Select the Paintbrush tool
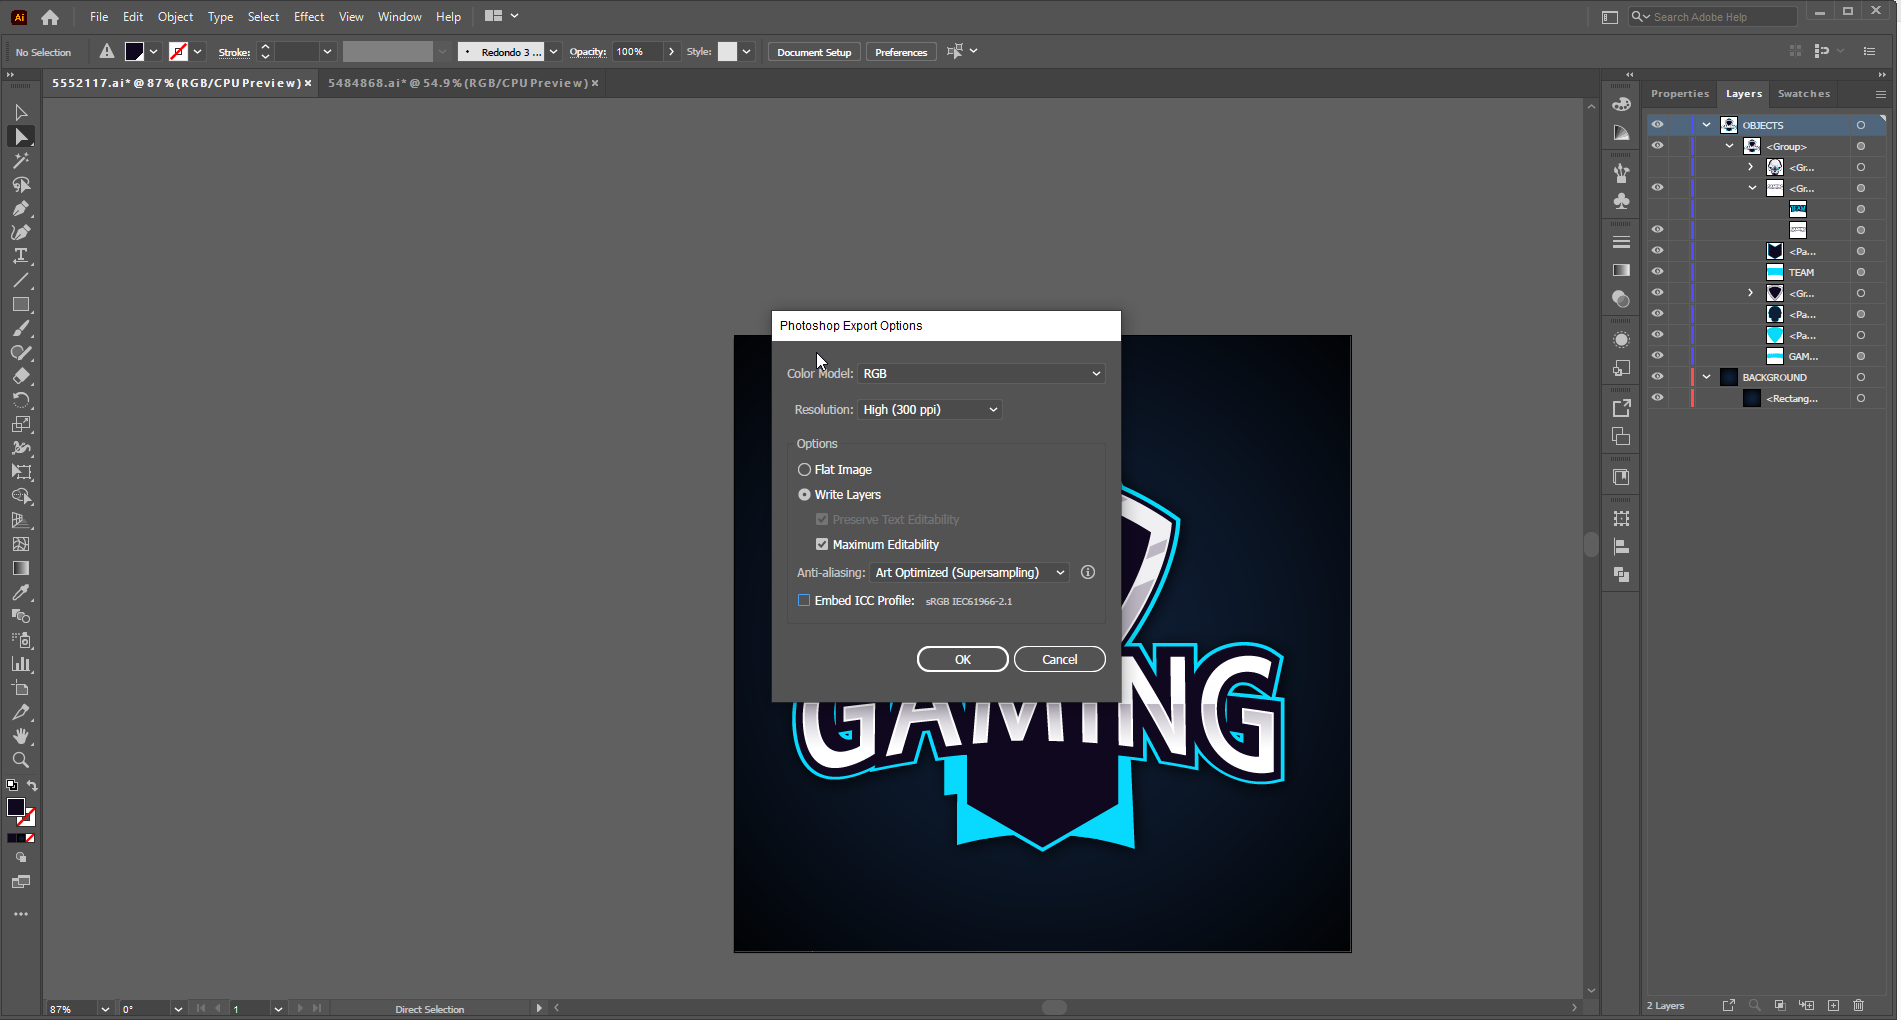 21,329
